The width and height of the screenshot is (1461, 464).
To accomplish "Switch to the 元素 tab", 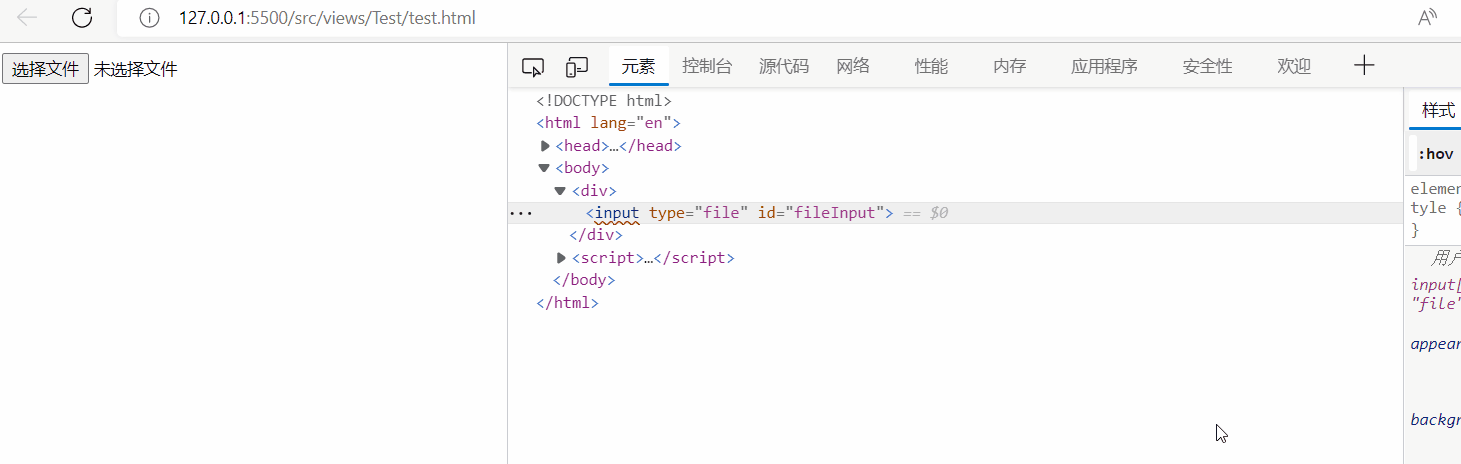I will pos(639,66).
